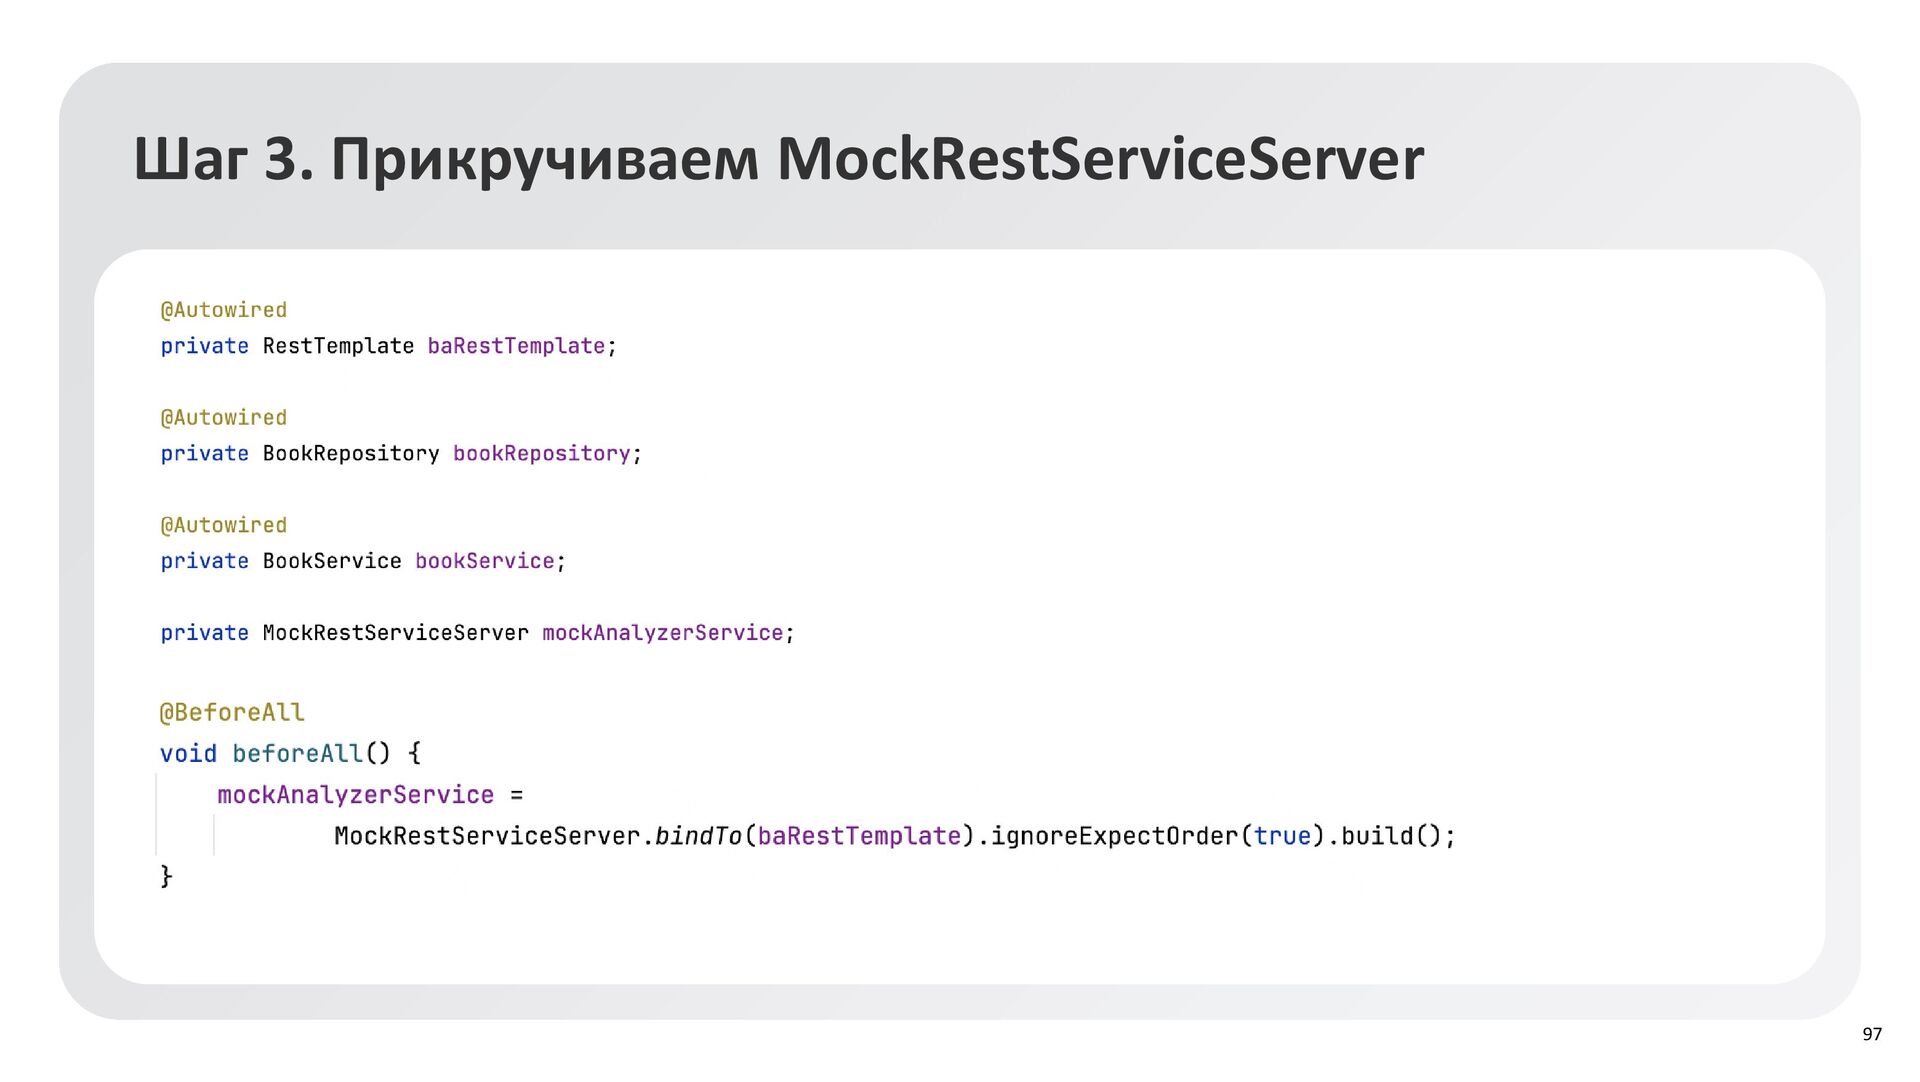The image size is (1920, 1082).
Task: Click the 'true' argument keyword
Action: tap(1282, 836)
